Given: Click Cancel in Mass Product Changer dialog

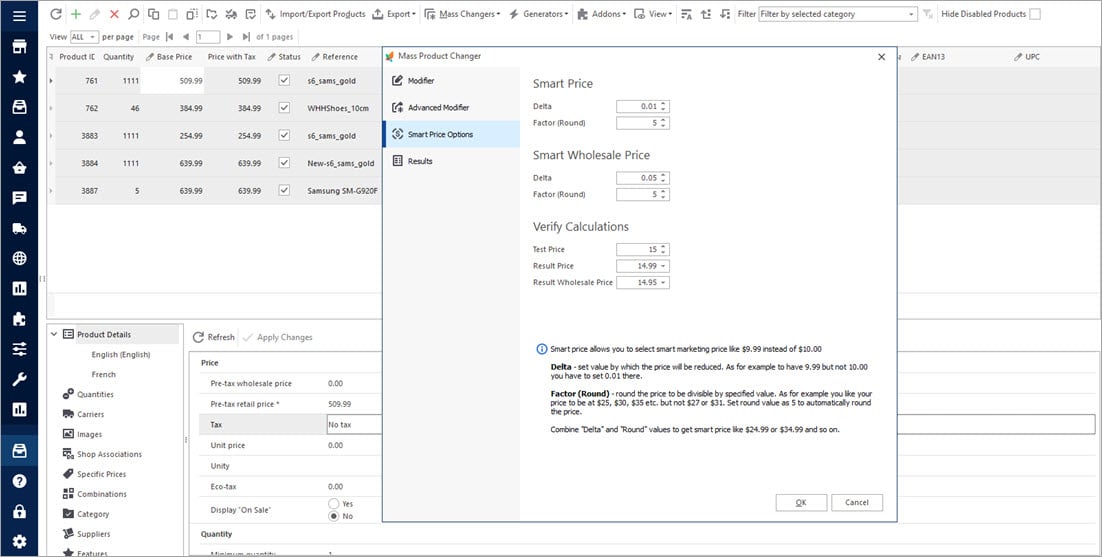Looking at the screenshot, I should coord(857,503).
